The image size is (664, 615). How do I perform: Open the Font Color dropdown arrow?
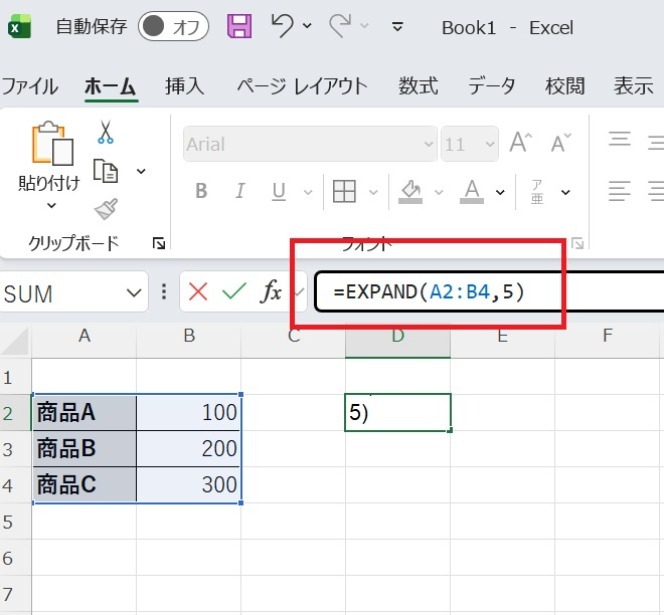[x=500, y=192]
